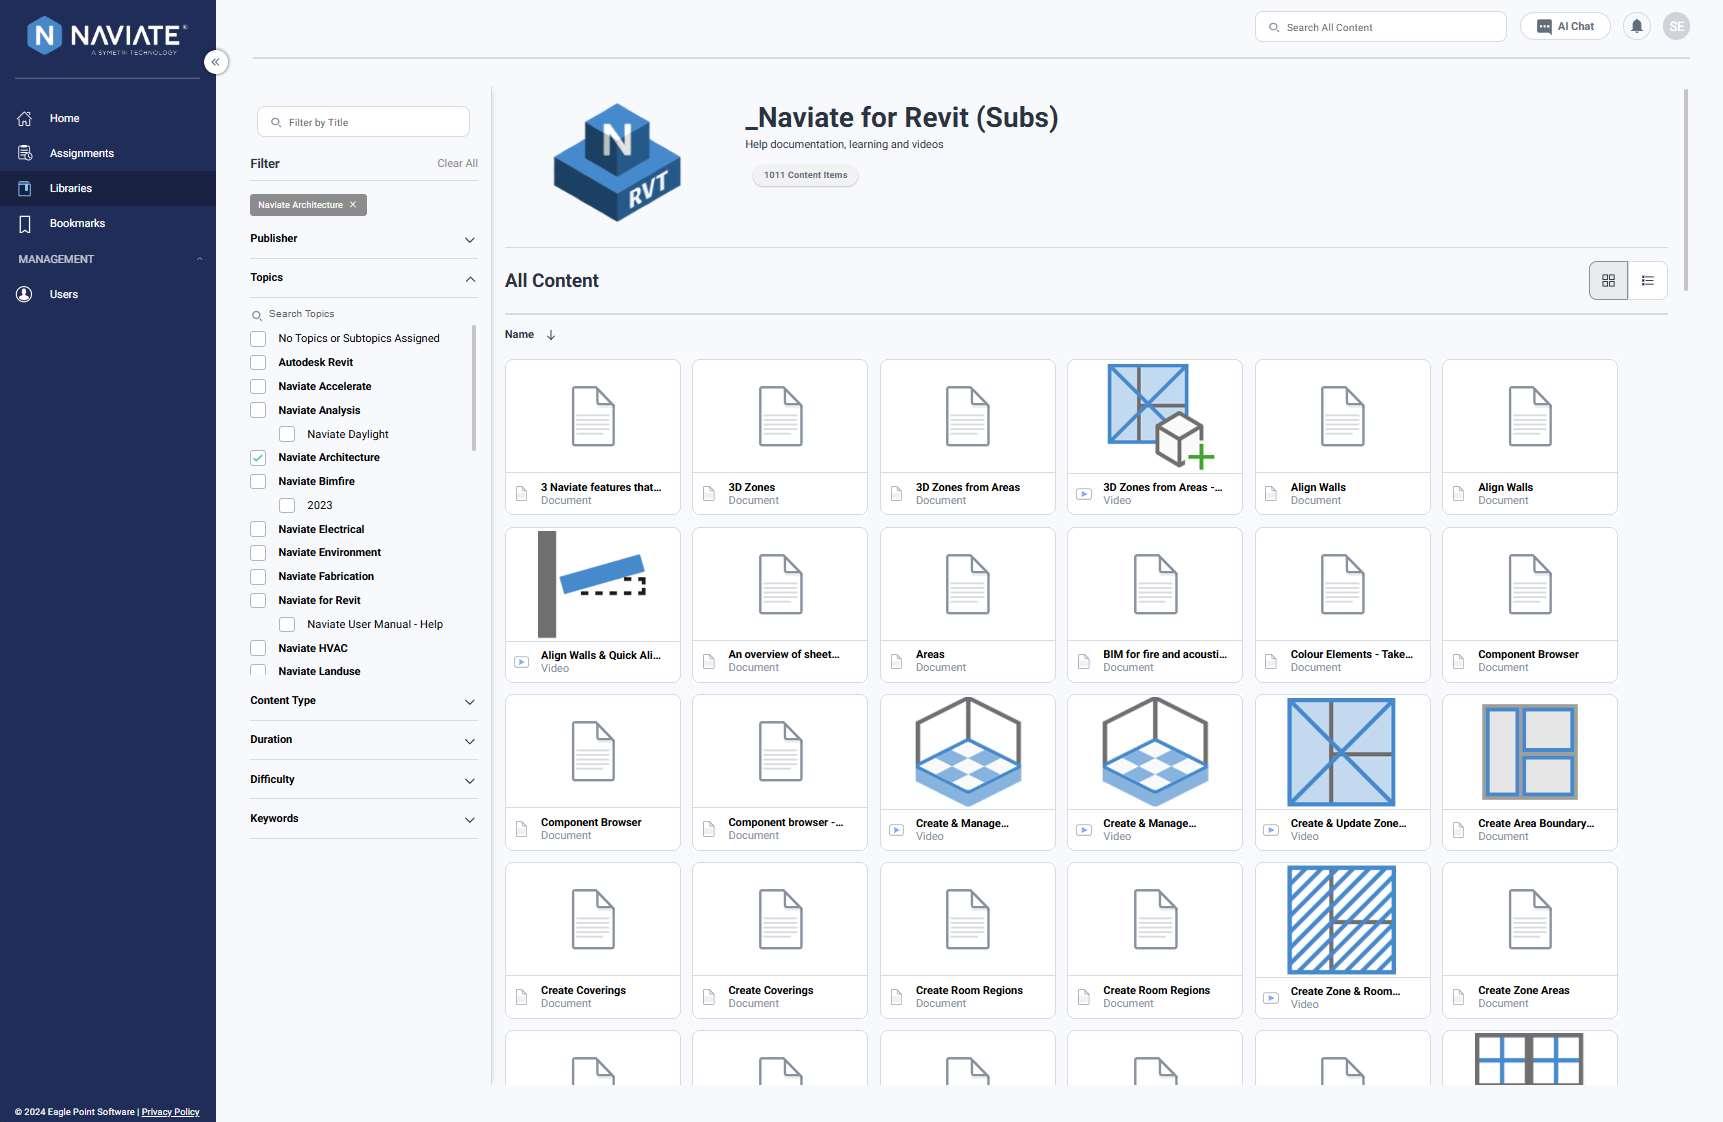This screenshot has width=1723, height=1122.
Task: Switch to list view icon
Action: [x=1647, y=281]
